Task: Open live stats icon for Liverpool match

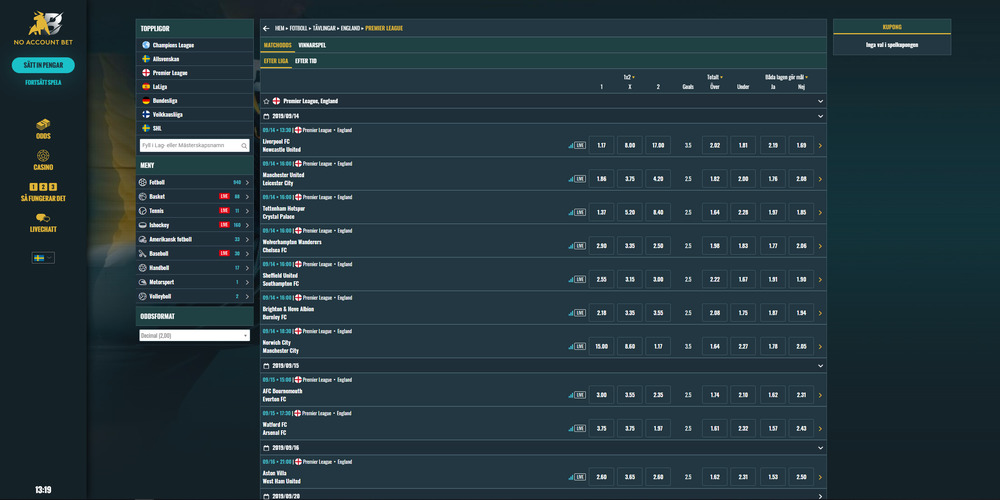Action: pos(571,145)
